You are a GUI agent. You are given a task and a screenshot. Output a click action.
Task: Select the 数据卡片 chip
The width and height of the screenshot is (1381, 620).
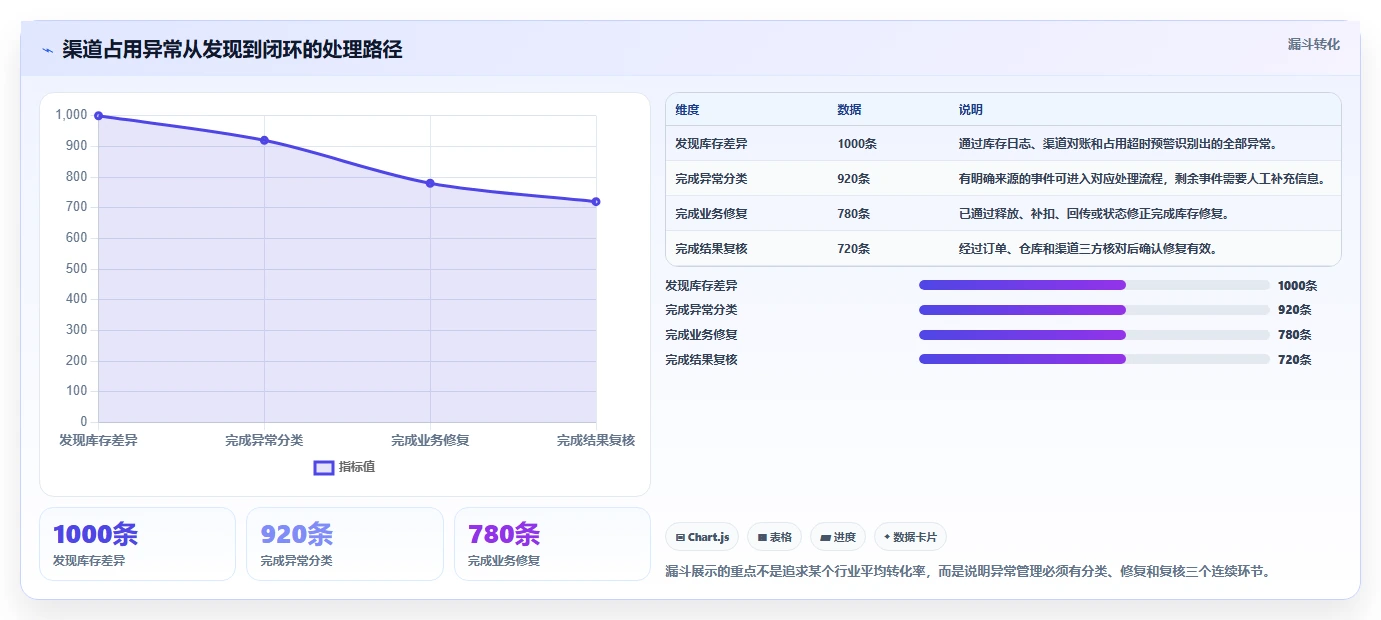tap(910, 537)
